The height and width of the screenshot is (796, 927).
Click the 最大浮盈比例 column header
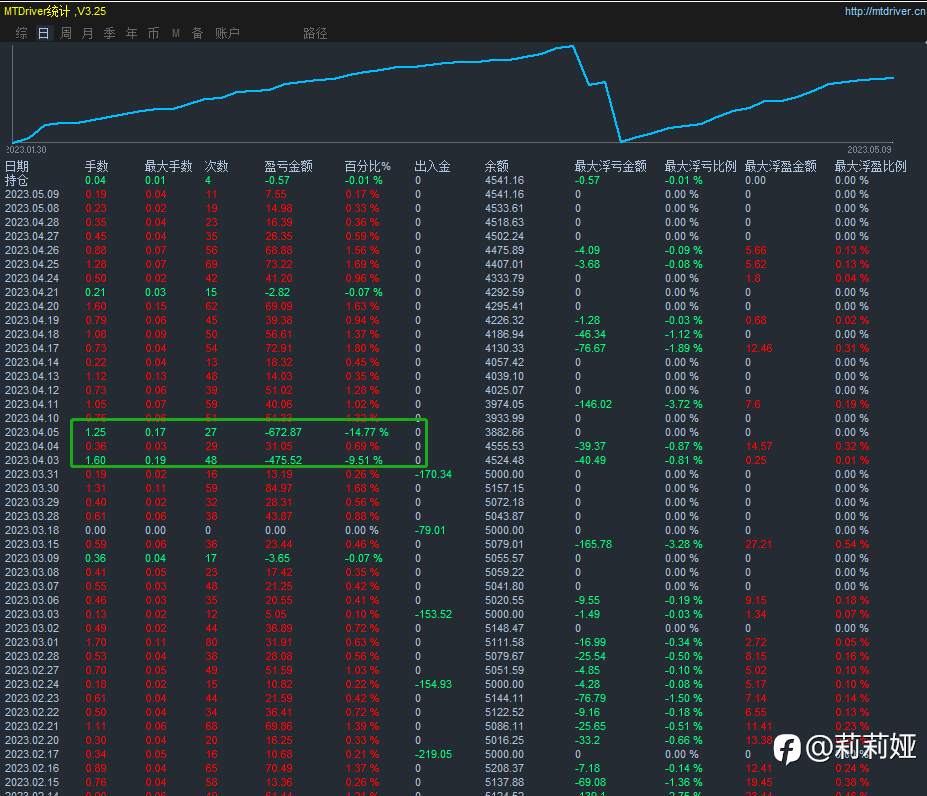tap(870, 166)
